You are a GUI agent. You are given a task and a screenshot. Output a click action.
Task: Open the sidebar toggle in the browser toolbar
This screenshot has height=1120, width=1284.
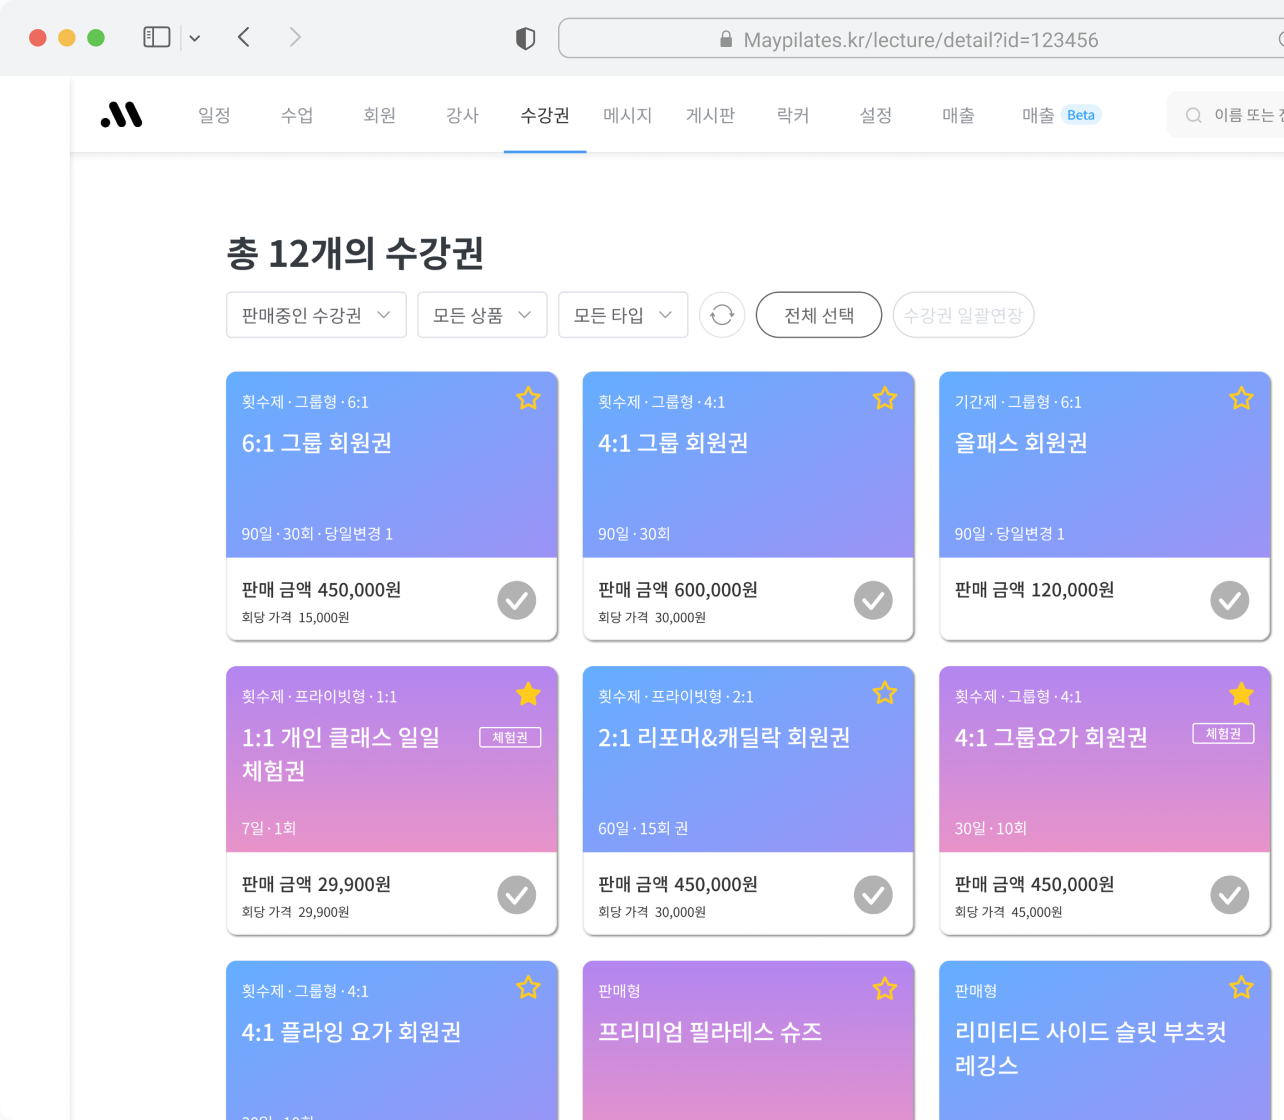[157, 37]
